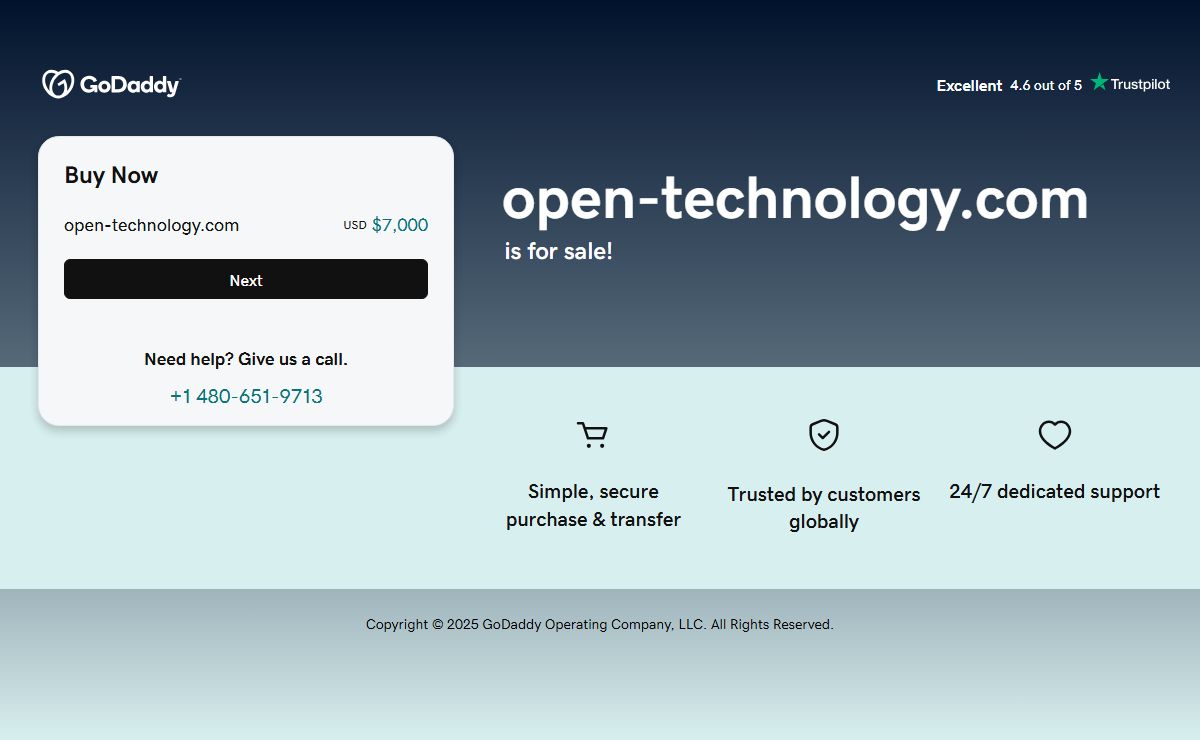
Task: Call the +1 480-651-9713 phone link
Action: (x=246, y=396)
